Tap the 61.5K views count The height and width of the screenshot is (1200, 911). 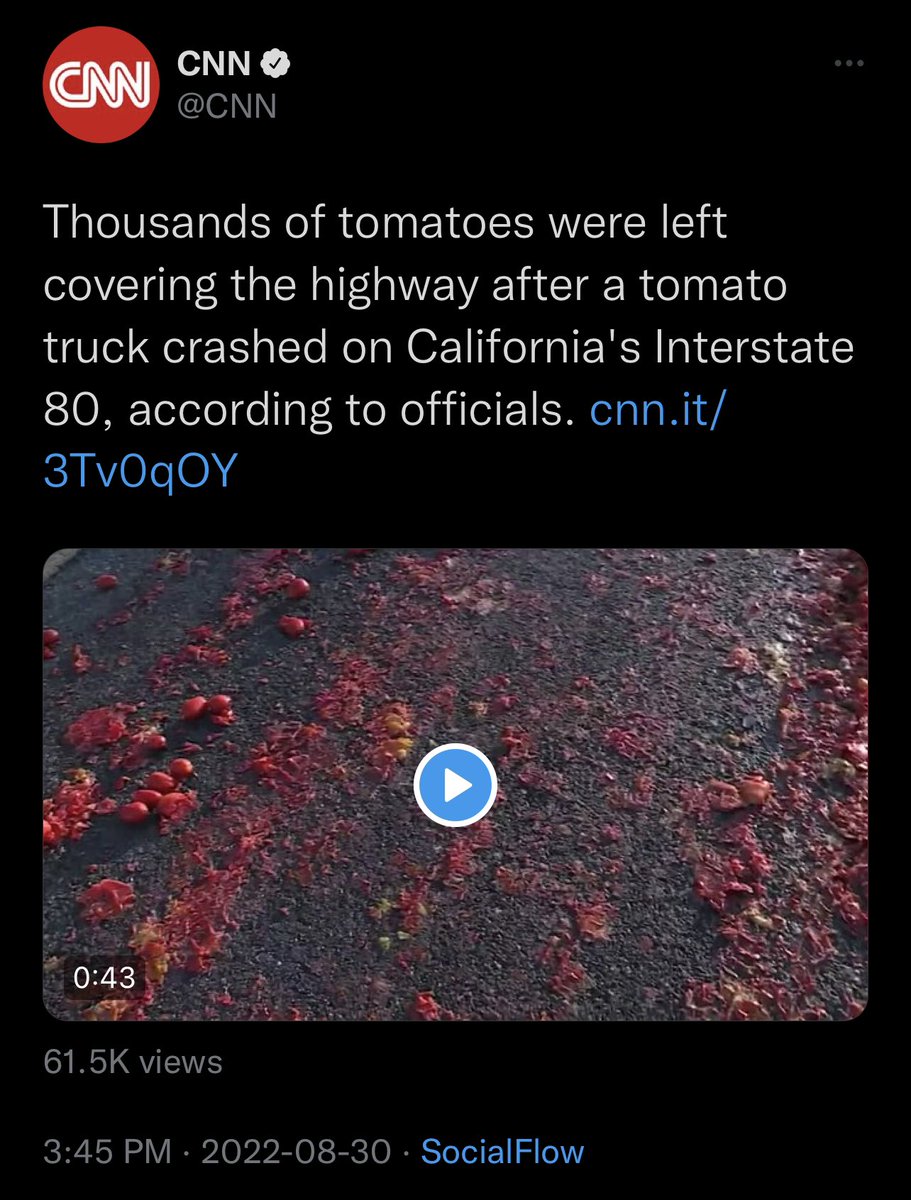133,1062
